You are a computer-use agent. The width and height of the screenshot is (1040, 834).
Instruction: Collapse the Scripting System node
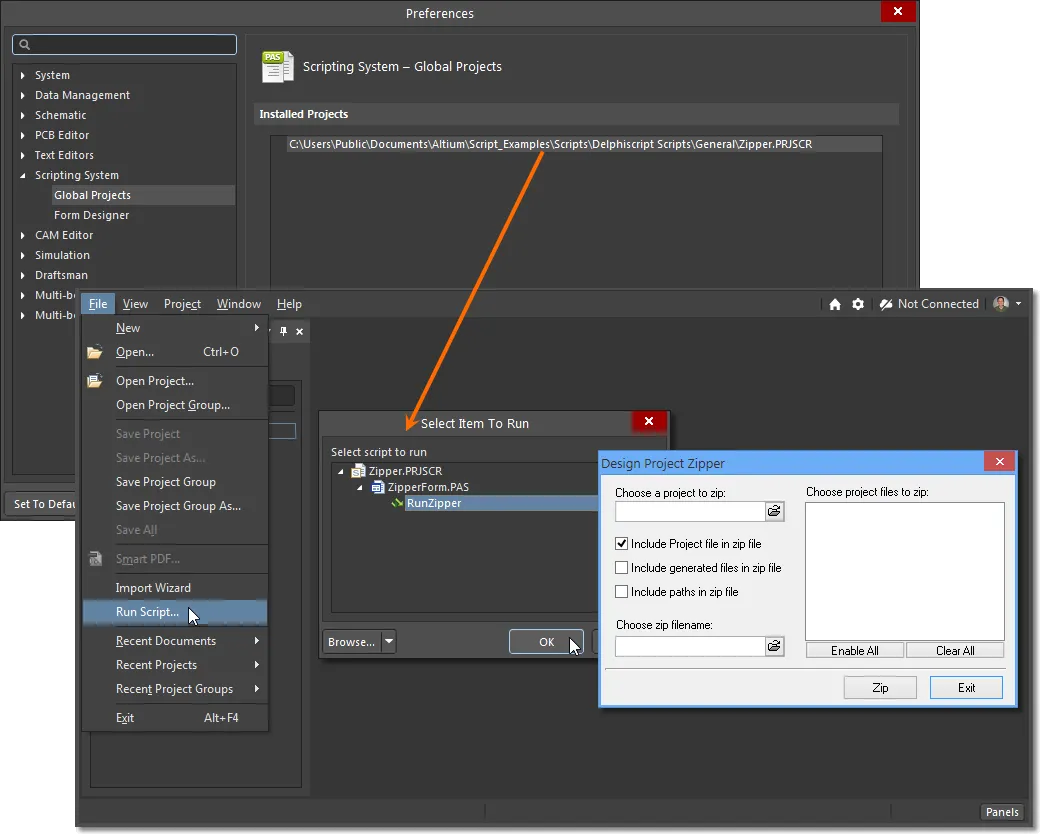[23, 175]
